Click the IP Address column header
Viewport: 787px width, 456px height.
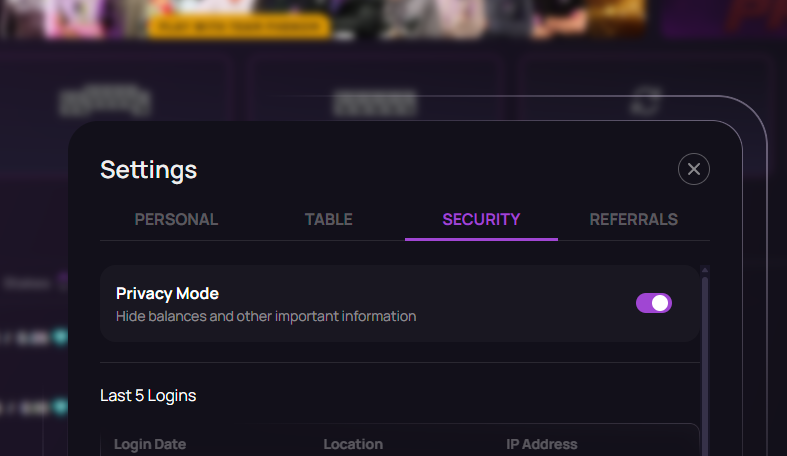point(542,444)
